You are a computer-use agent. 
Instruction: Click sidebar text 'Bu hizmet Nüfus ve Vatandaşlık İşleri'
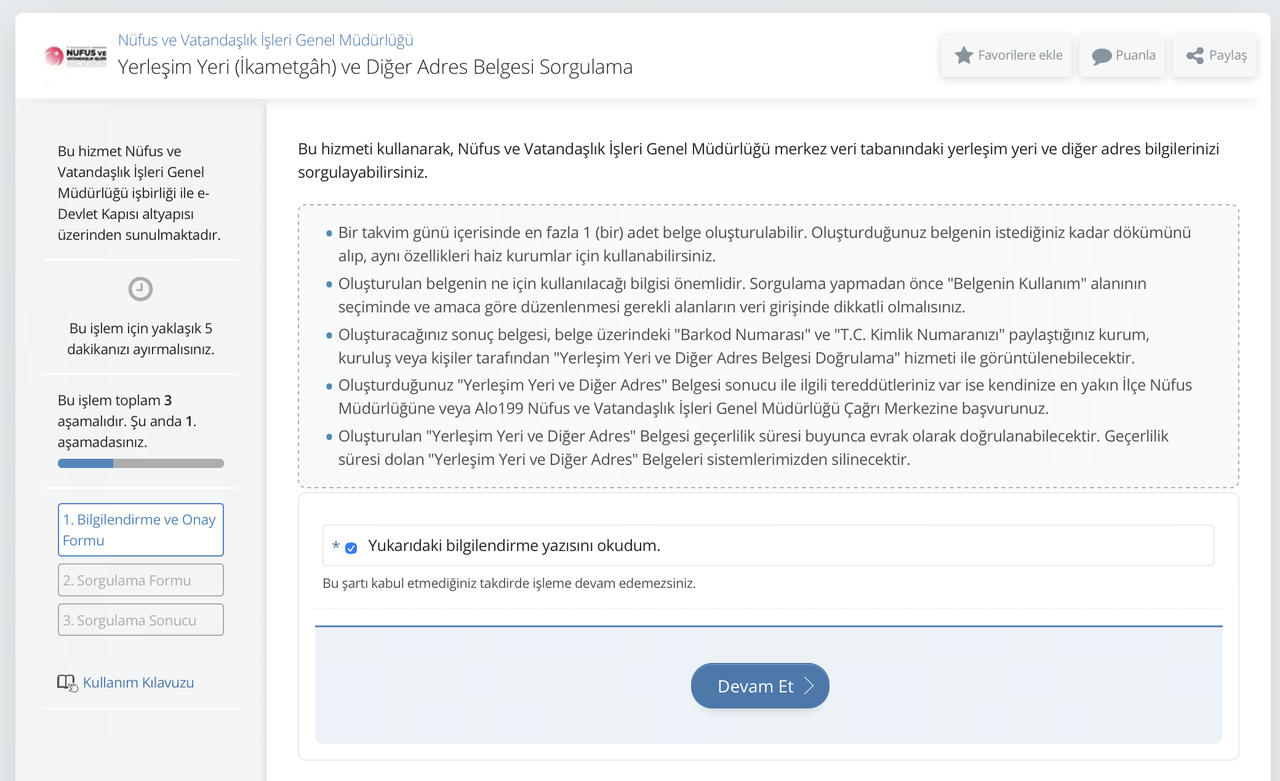(139, 193)
